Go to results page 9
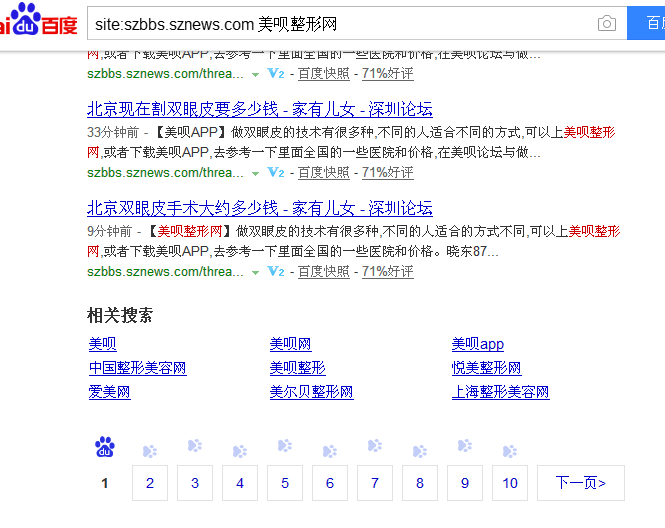Screen dimensions: 665x528 pyautogui.click(x=465, y=483)
